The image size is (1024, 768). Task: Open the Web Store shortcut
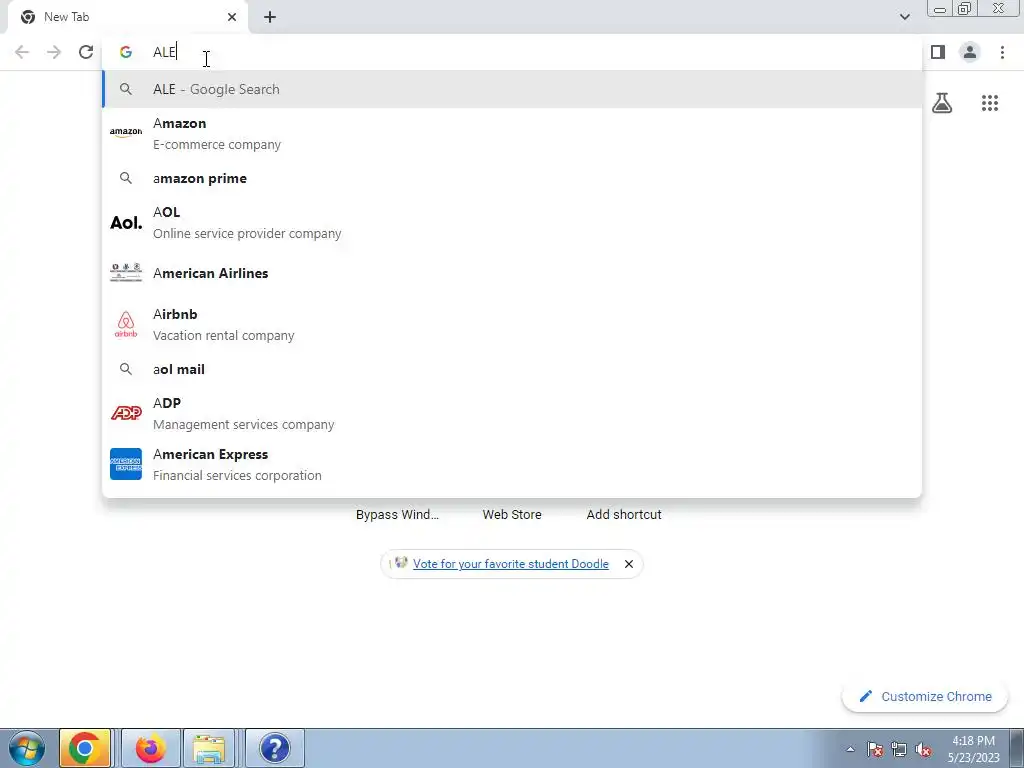512,515
